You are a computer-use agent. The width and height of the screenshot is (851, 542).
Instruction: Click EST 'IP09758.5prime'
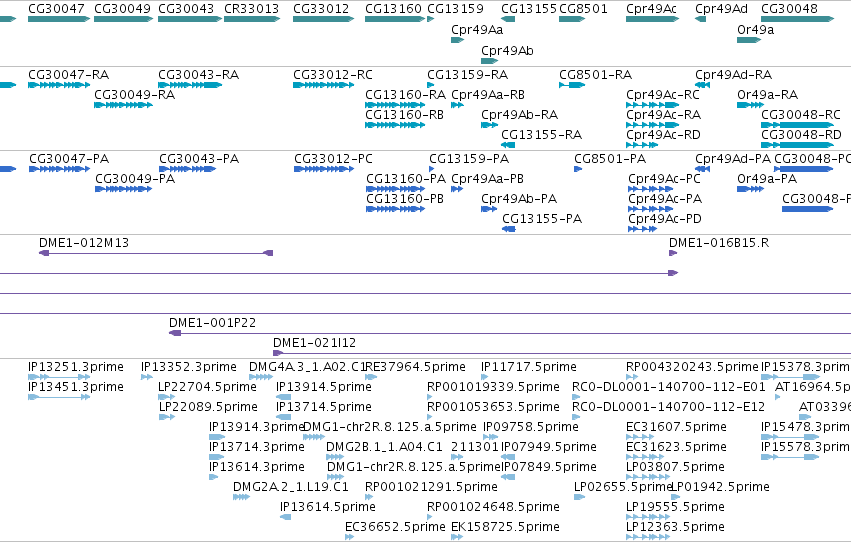tap(531, 427)
